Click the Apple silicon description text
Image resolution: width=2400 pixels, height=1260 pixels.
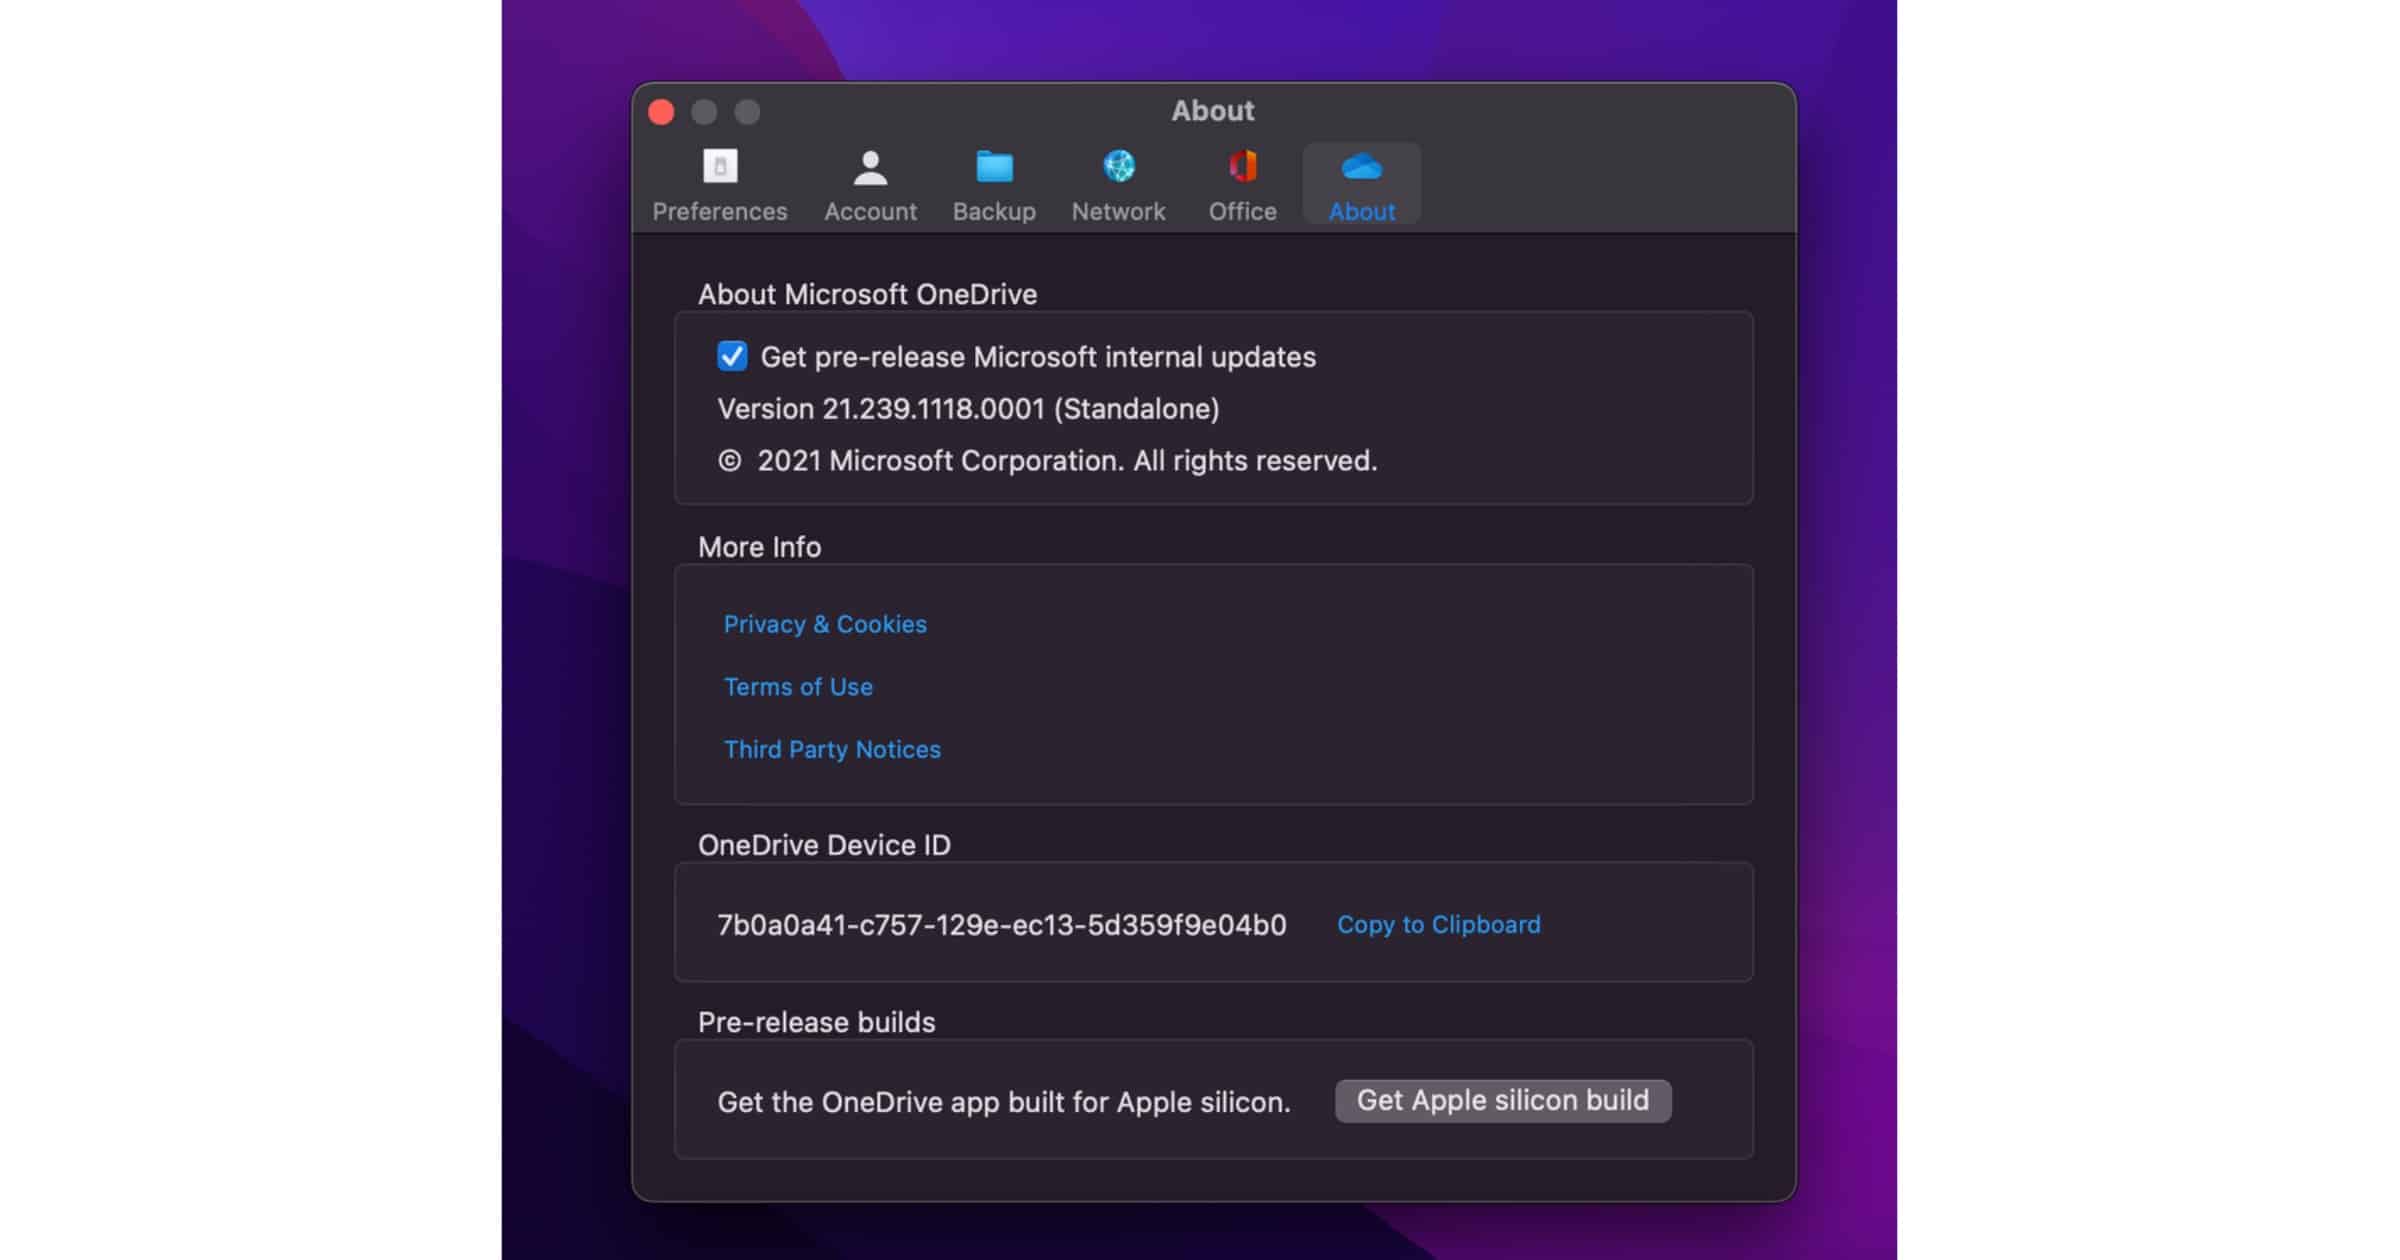click(x=1003, y=1102)
